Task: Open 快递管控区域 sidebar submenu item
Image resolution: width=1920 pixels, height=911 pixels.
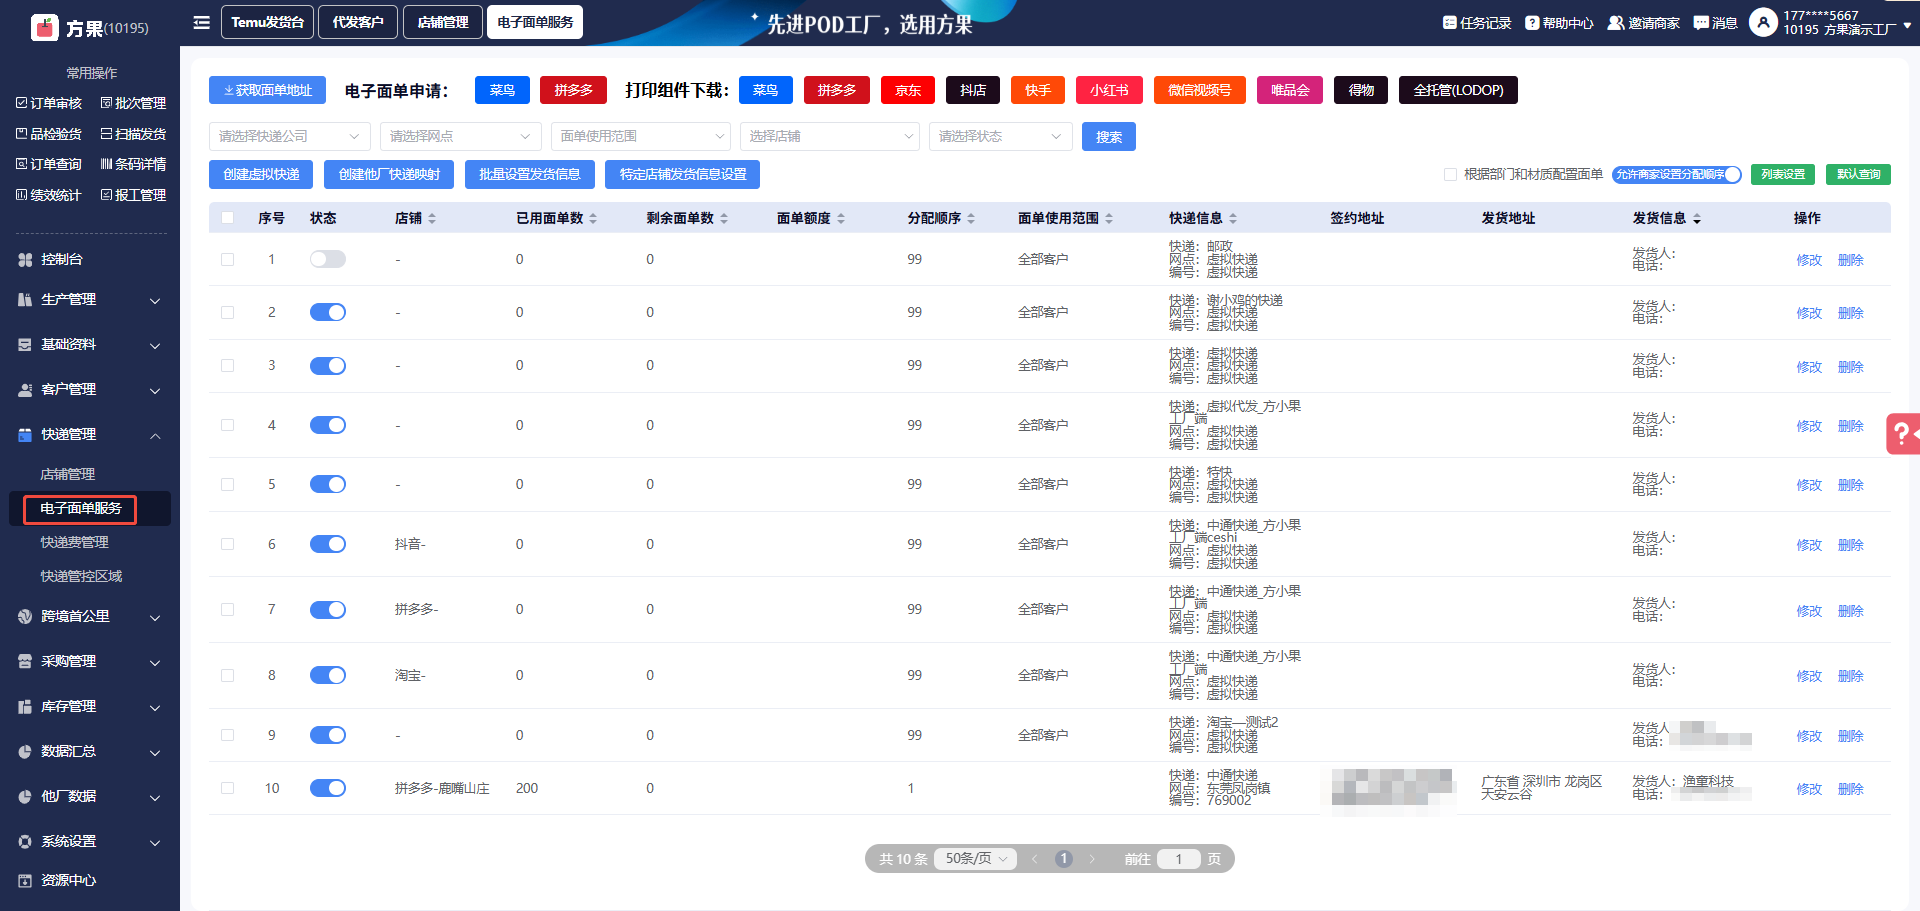Action: pos(81,576)
